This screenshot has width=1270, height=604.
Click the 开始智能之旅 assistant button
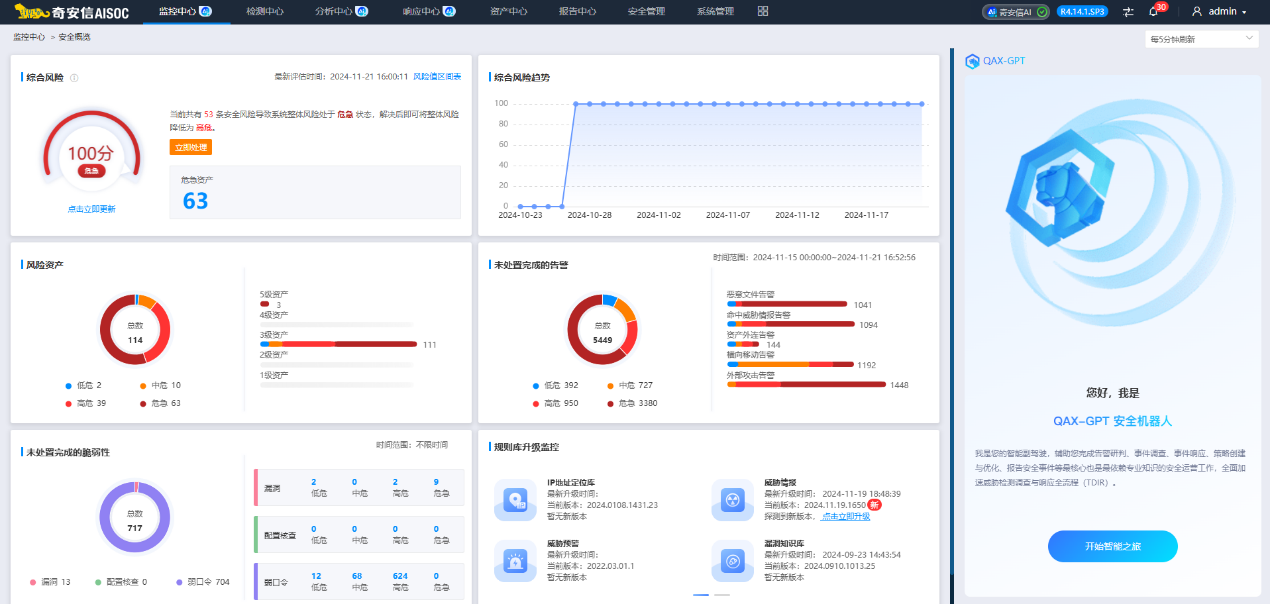[x=1112, y=546]
